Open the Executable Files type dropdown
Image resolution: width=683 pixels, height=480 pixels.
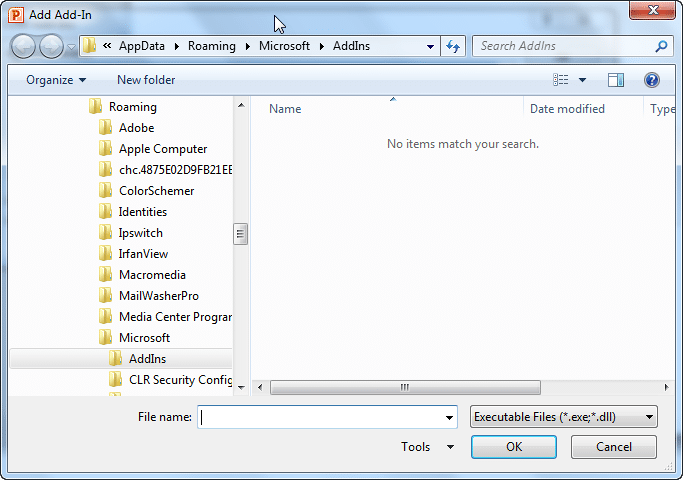tap(564, 417)
